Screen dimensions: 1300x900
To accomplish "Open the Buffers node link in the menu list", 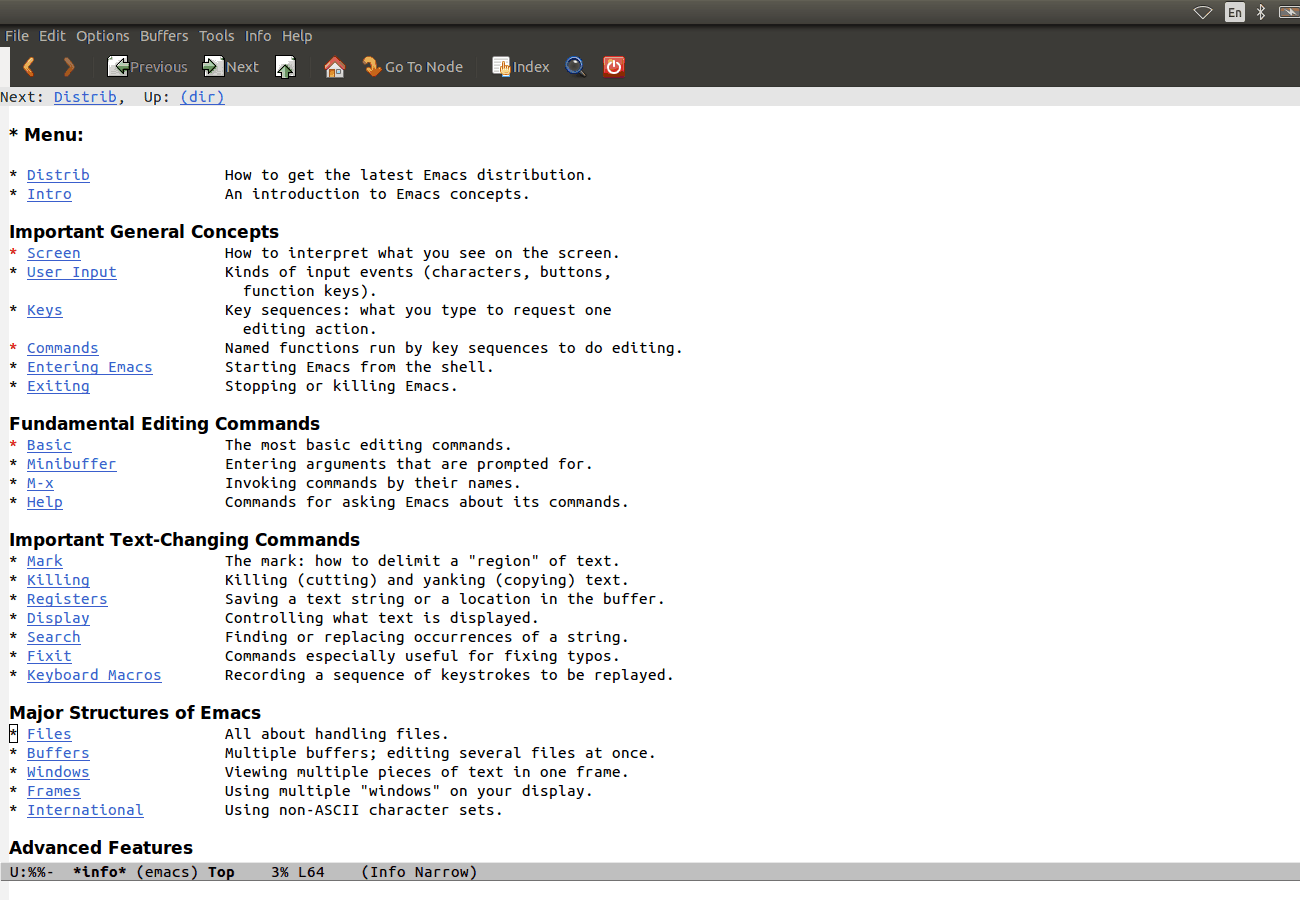I will click(58, 753).
